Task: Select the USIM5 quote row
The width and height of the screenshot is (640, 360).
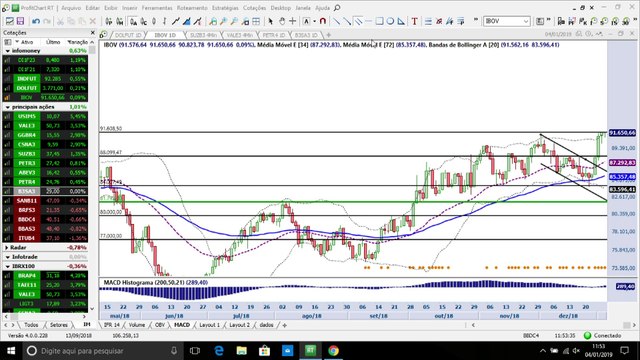Action: (x=45, y=116)
